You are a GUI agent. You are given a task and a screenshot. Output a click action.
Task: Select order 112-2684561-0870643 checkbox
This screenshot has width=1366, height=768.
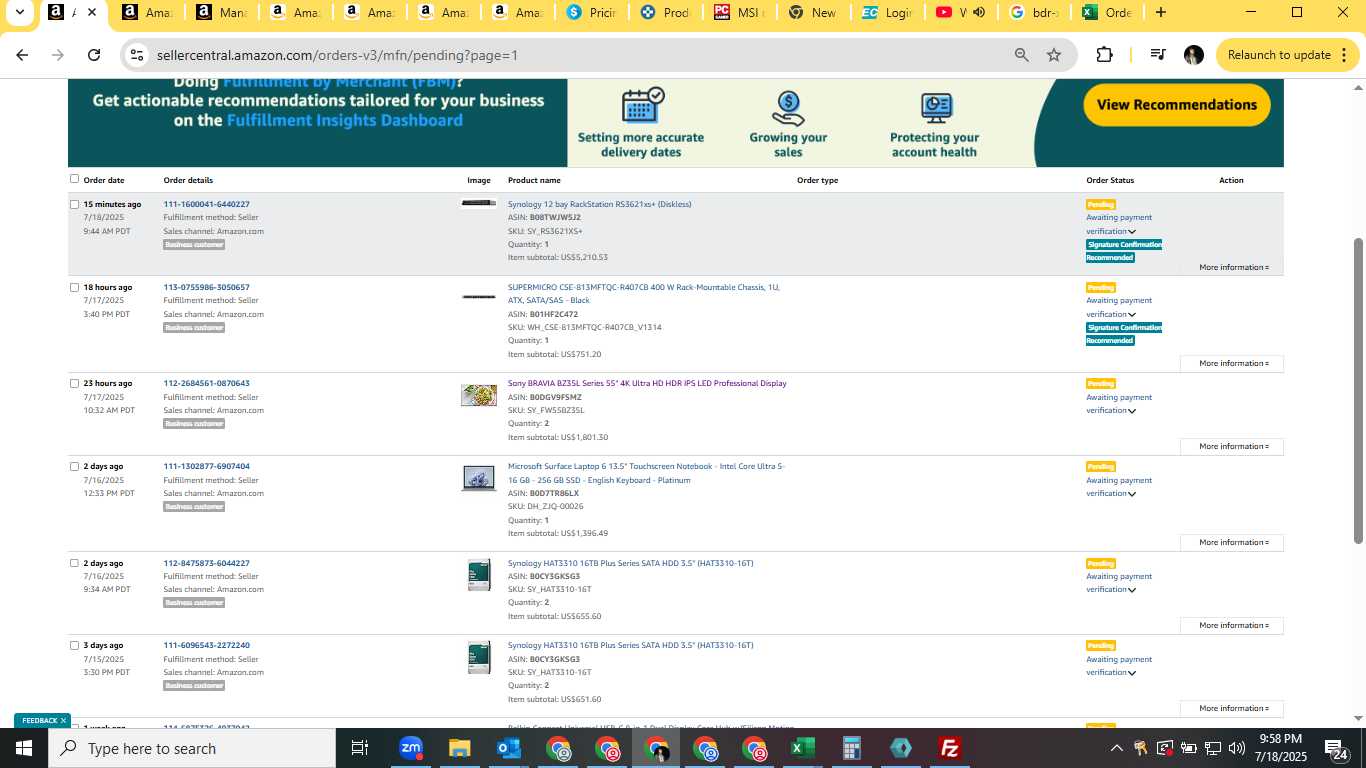(x=74, y=383)
